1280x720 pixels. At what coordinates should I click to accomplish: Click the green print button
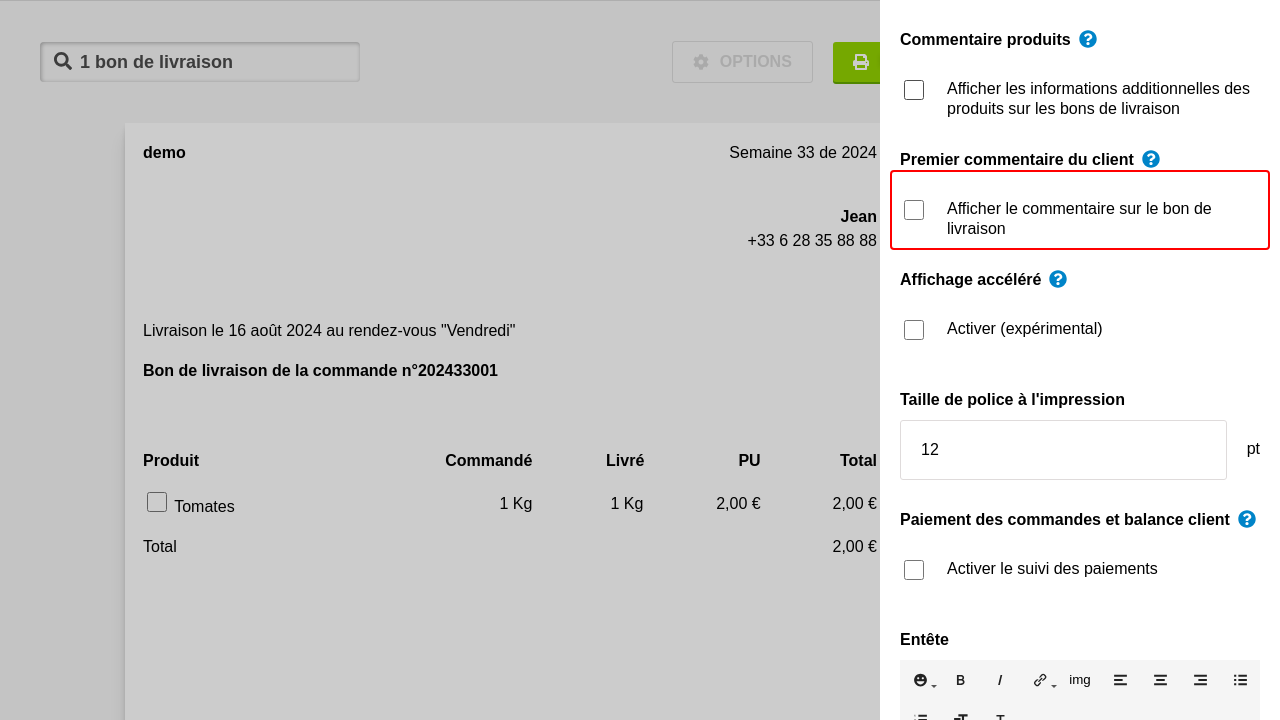858,62
